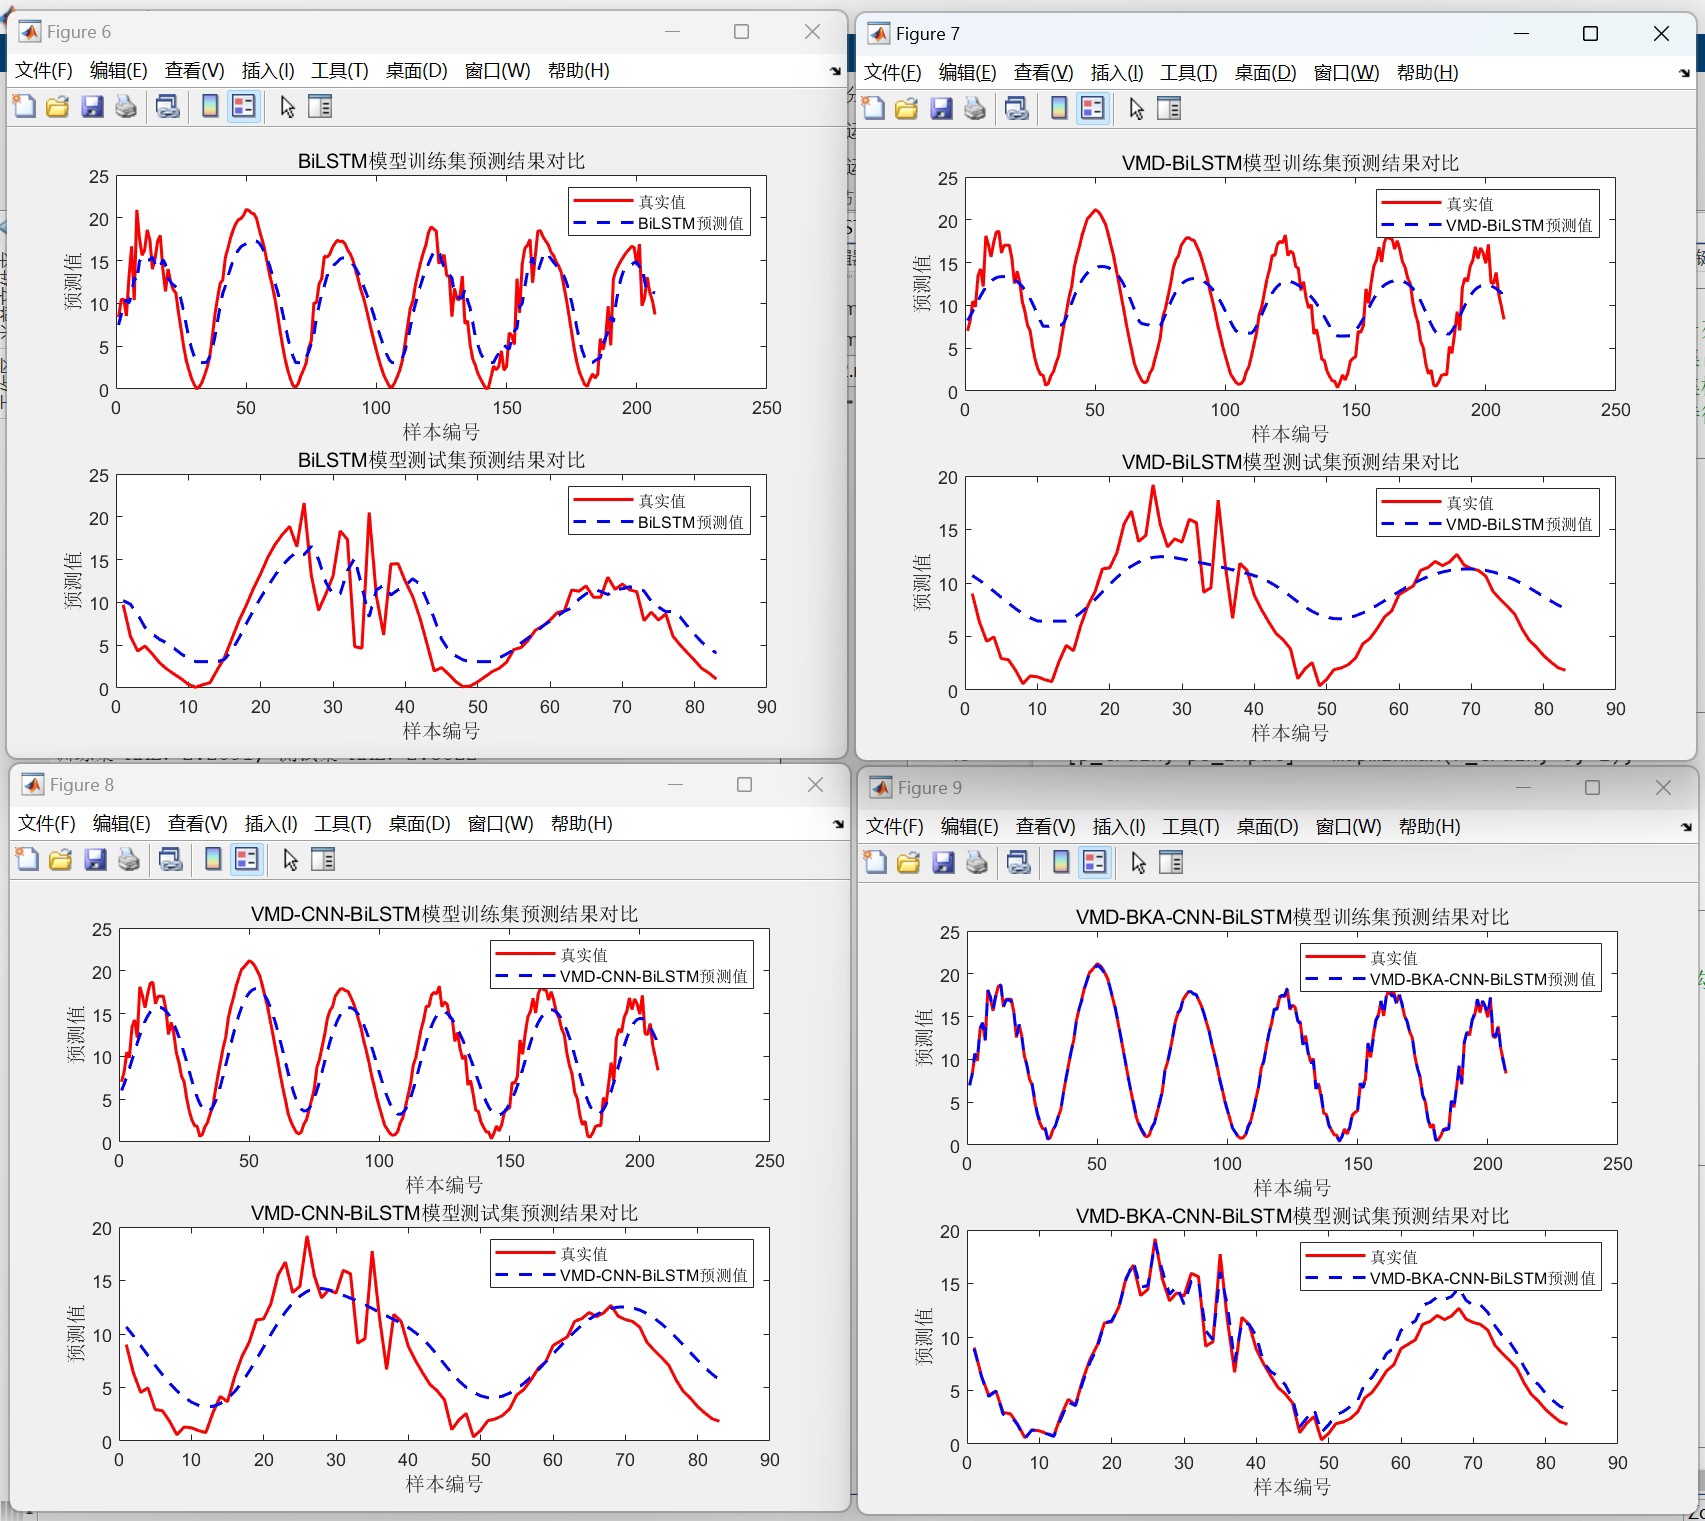Click the dock arrow in Figure 7 menu bar

click(1684, 73)
